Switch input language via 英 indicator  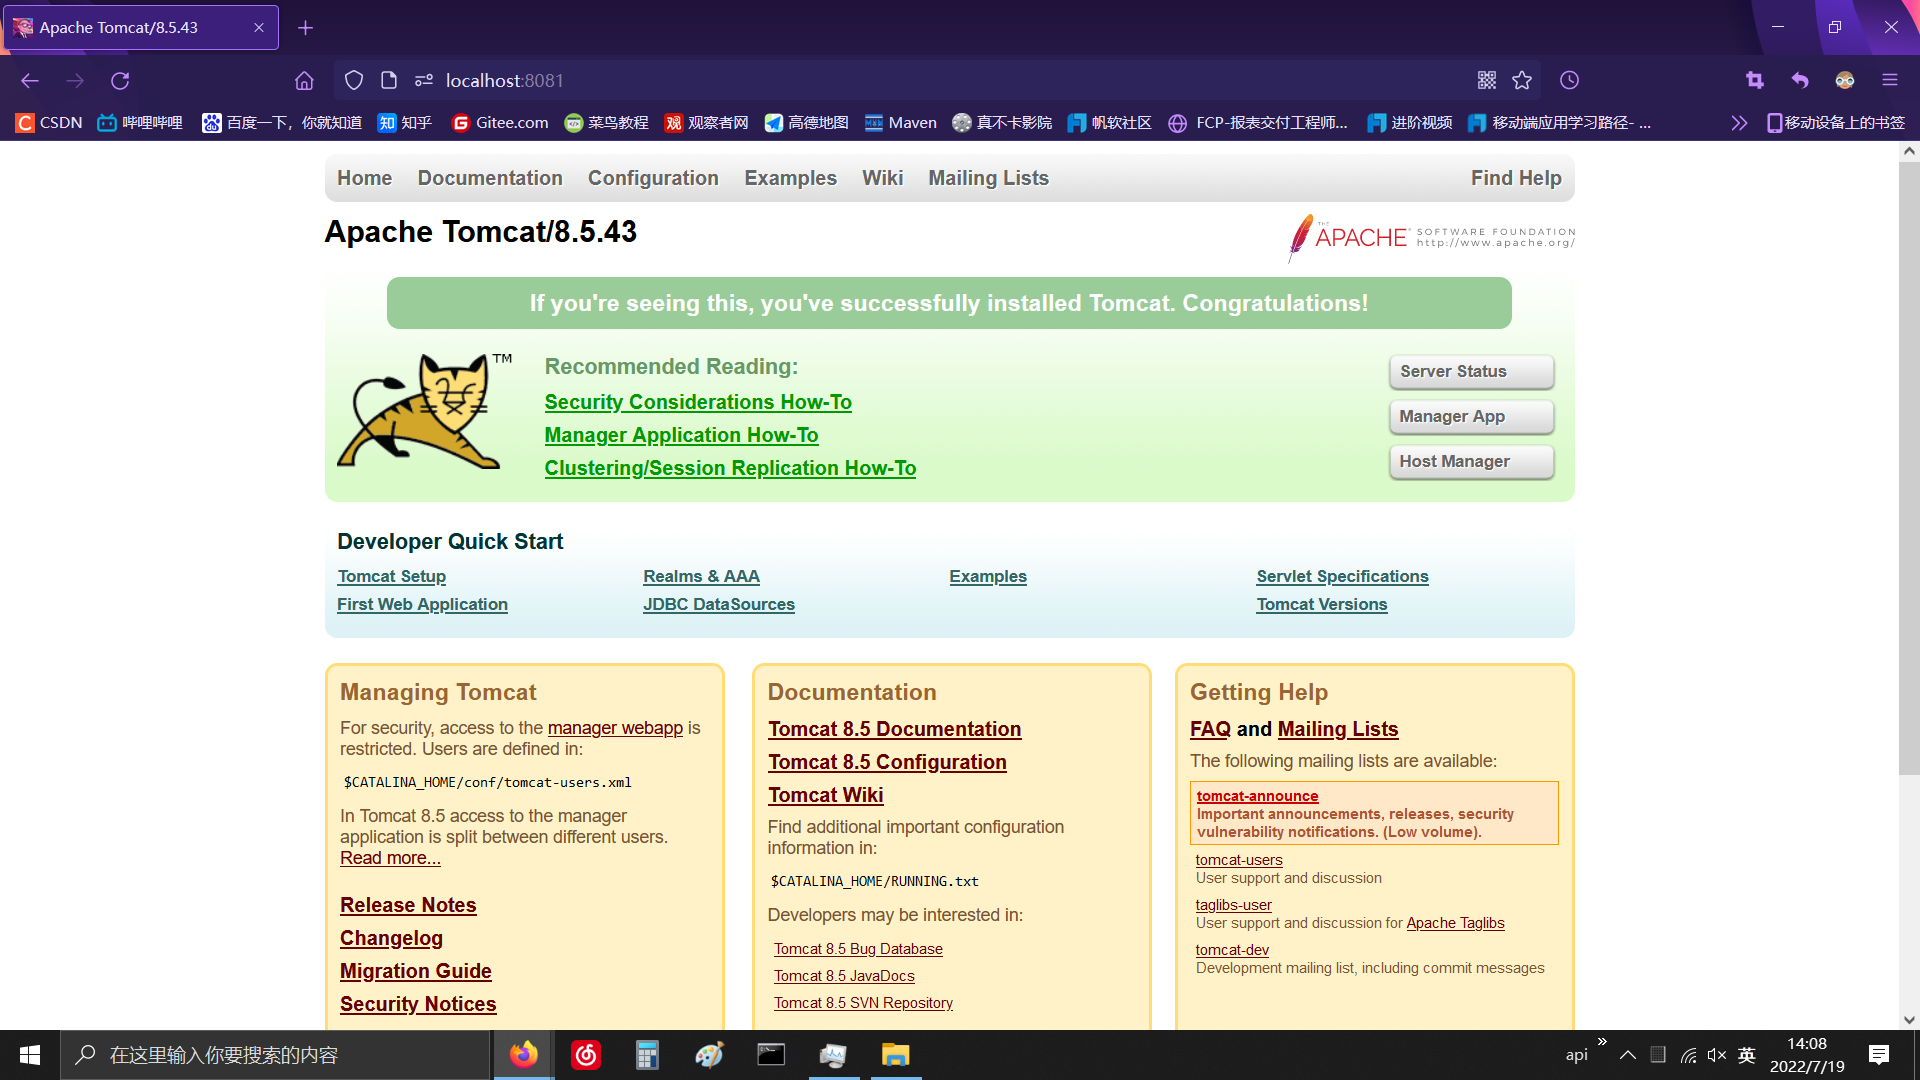pos(1747,1055)
